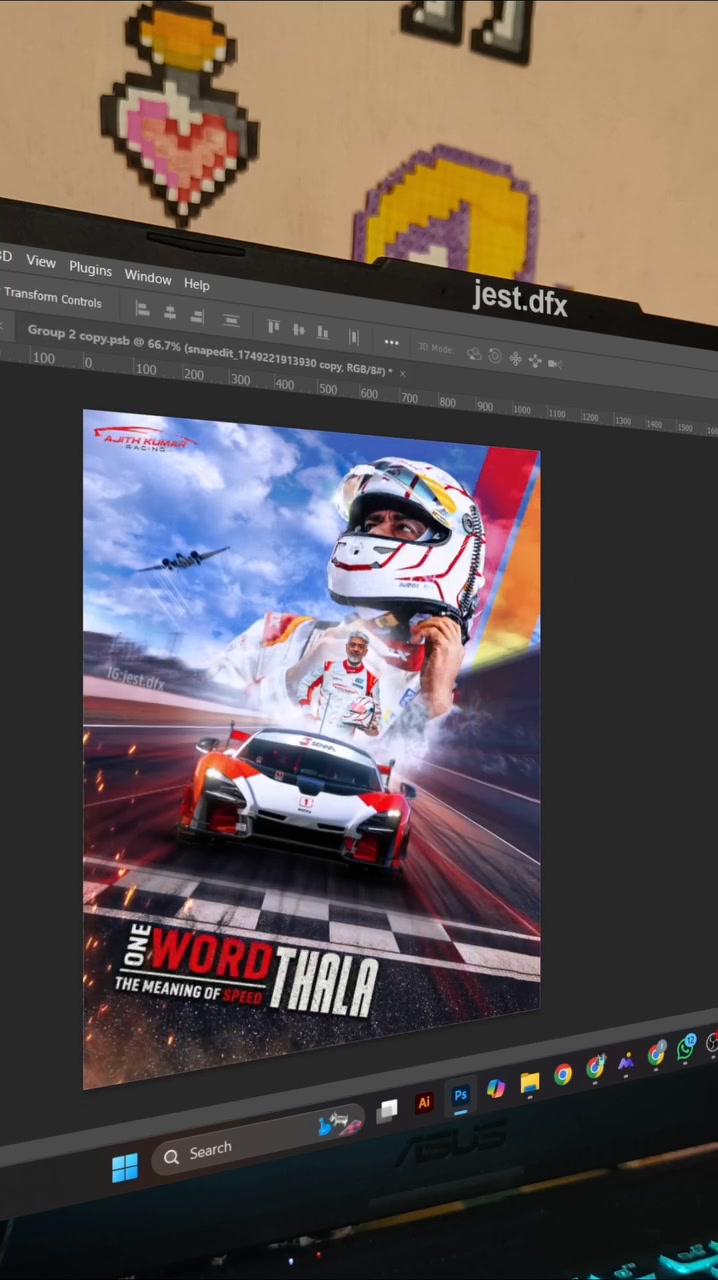
Task: Align horizontal centers in options bar
Action: [170, 314]
